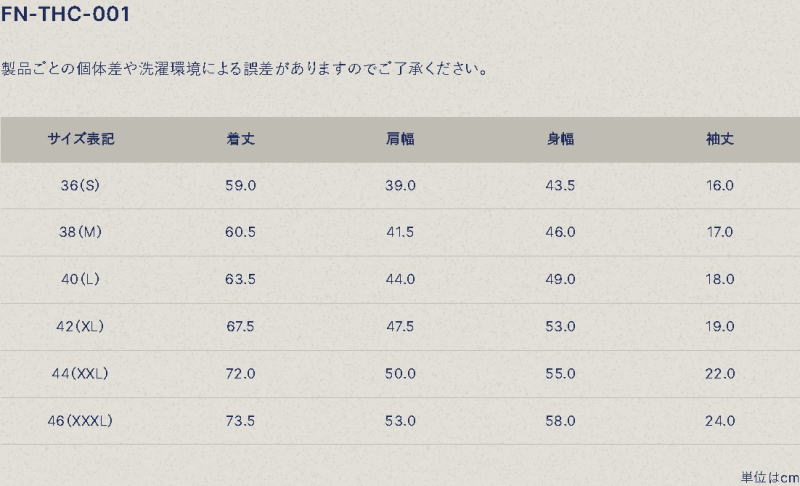The image size is (800, 486).
Task: Click the 41.5 shoulder width value
Action: [400, 232]
